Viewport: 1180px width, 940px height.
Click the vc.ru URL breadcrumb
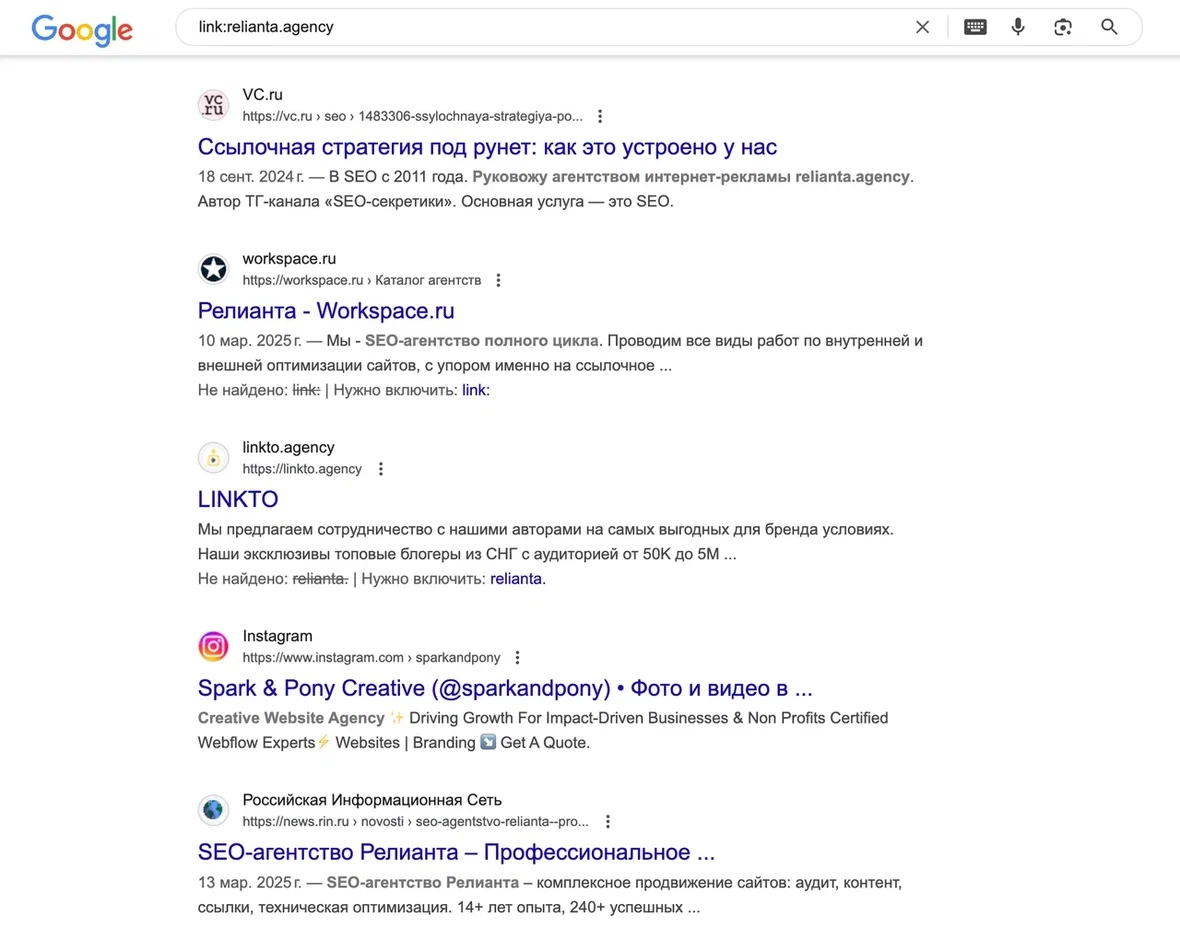pos(412,117)
